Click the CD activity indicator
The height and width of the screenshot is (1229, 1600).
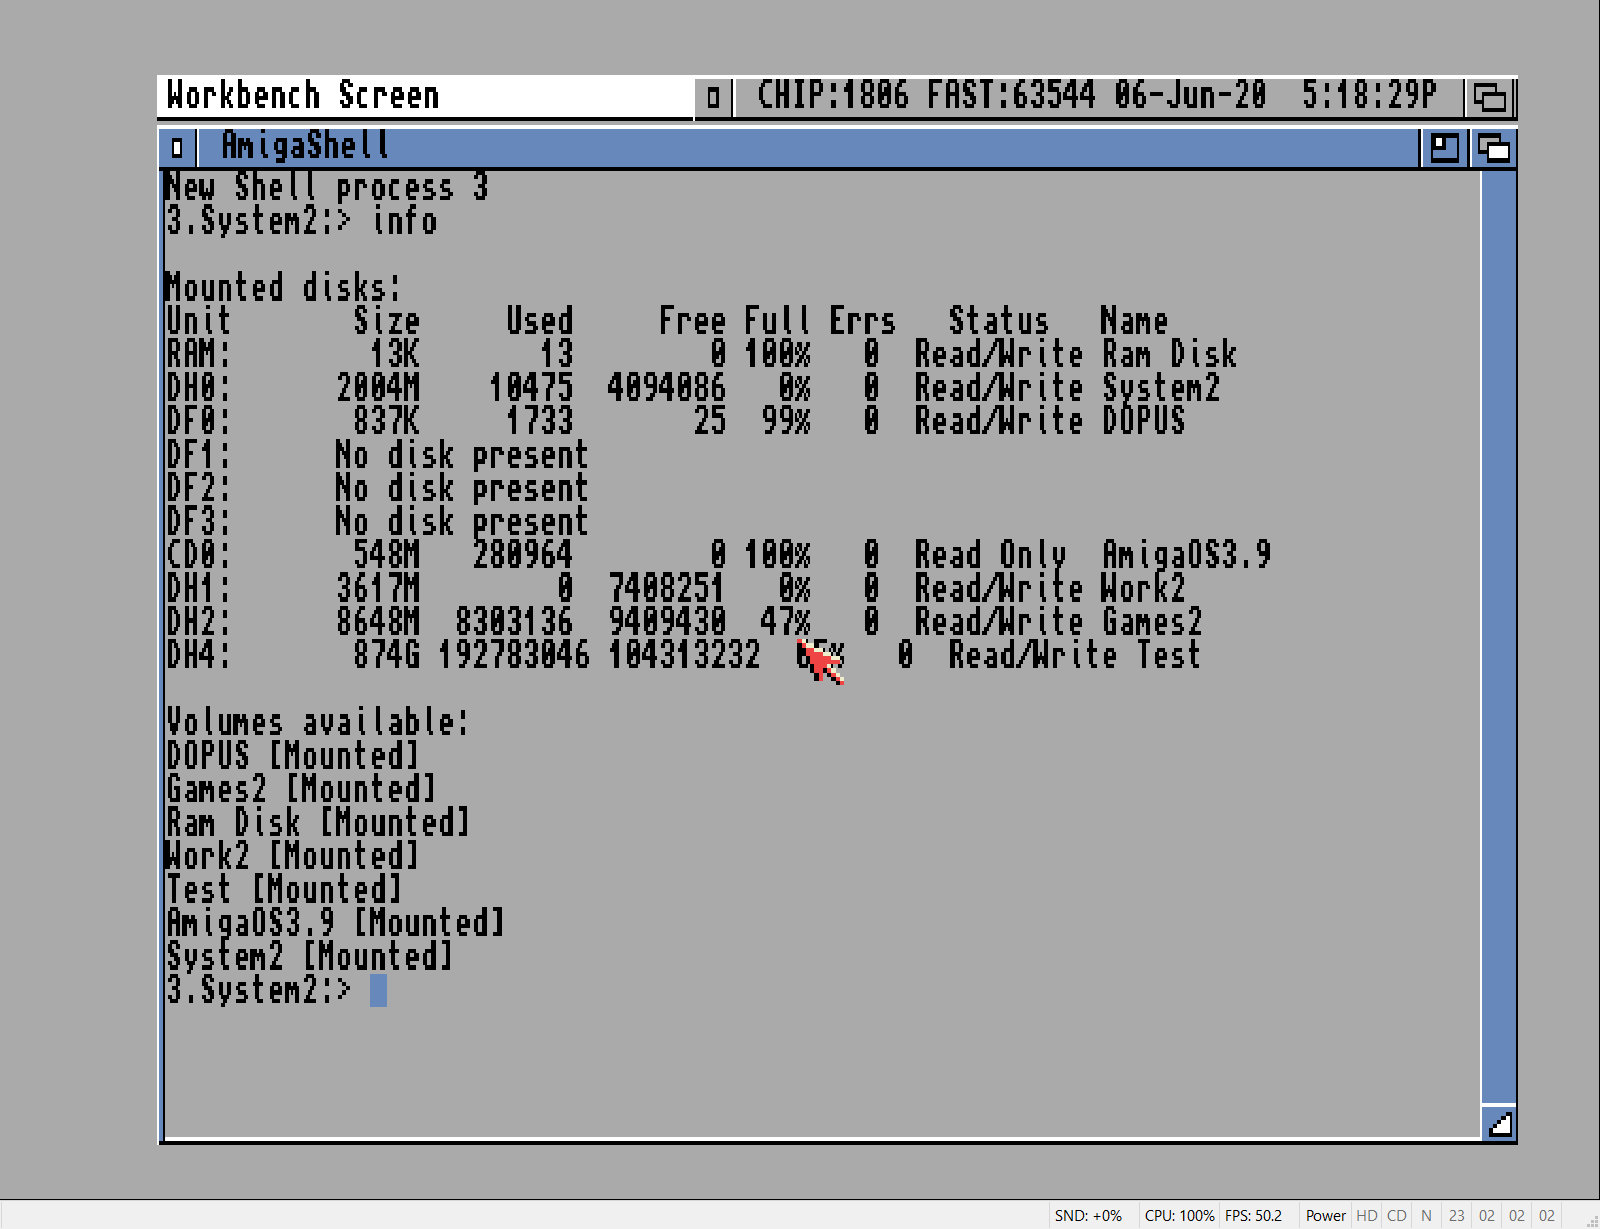pos(1397,1216)
